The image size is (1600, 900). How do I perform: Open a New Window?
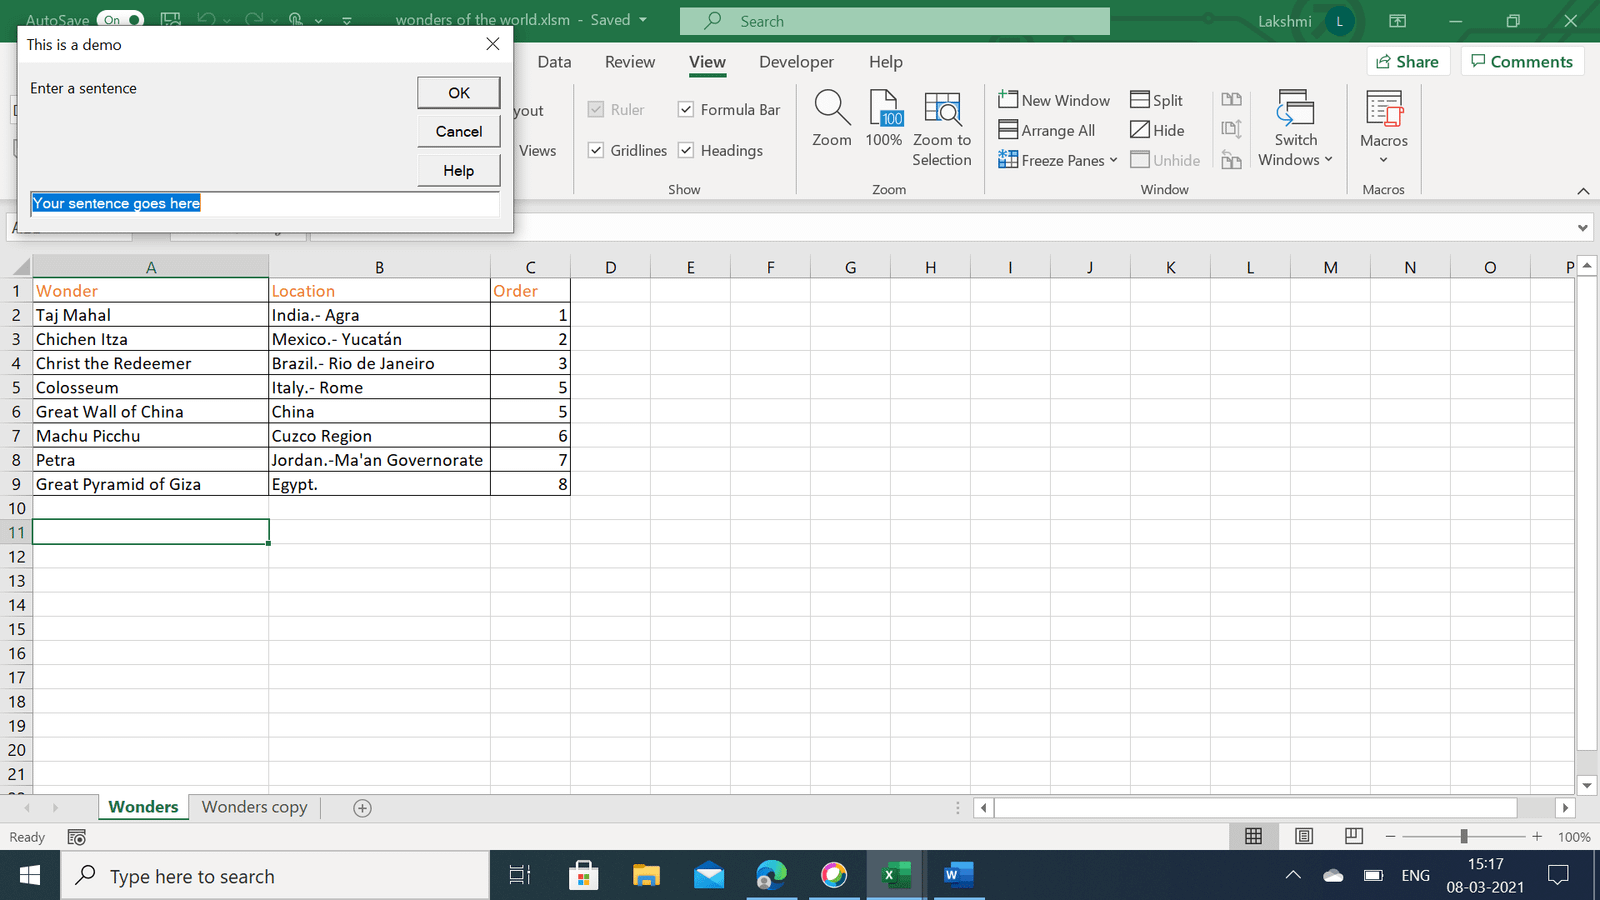pos(1054,100)
